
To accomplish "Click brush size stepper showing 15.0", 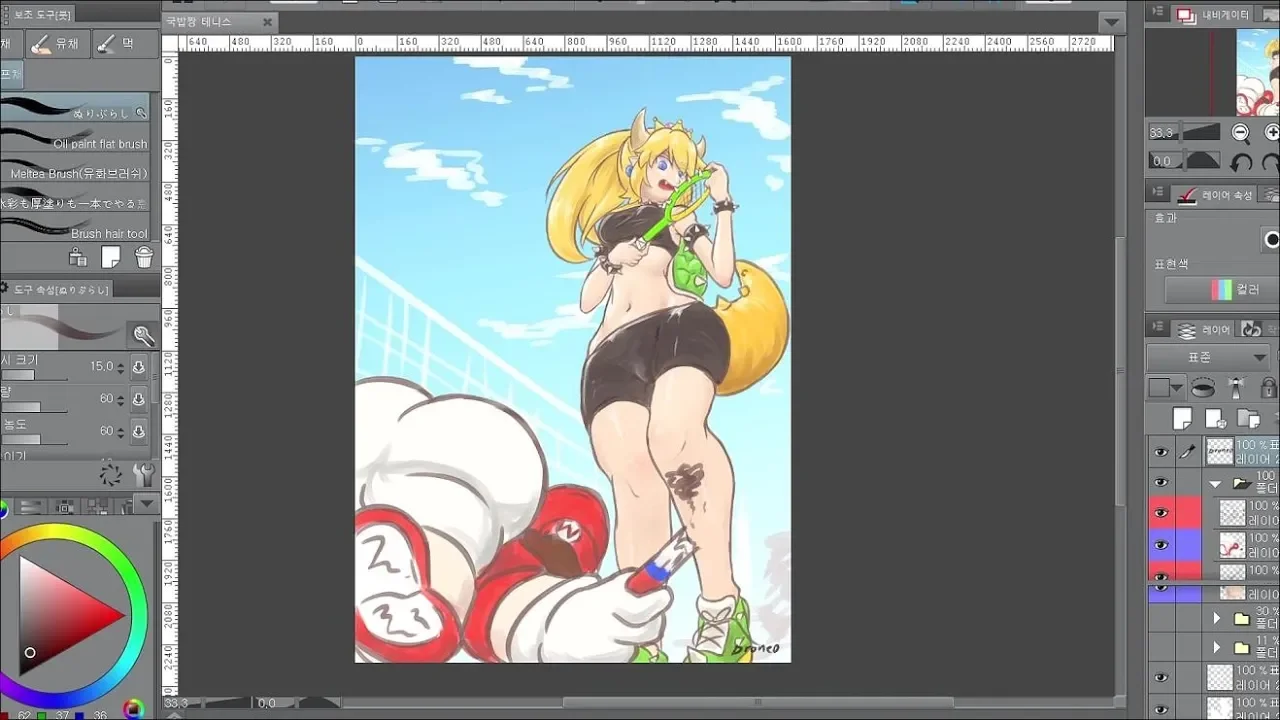I will 121,367.
